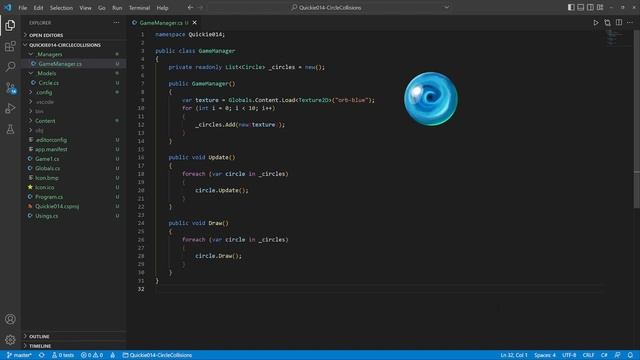Open the Terminal menu

(x=139, y=8)
